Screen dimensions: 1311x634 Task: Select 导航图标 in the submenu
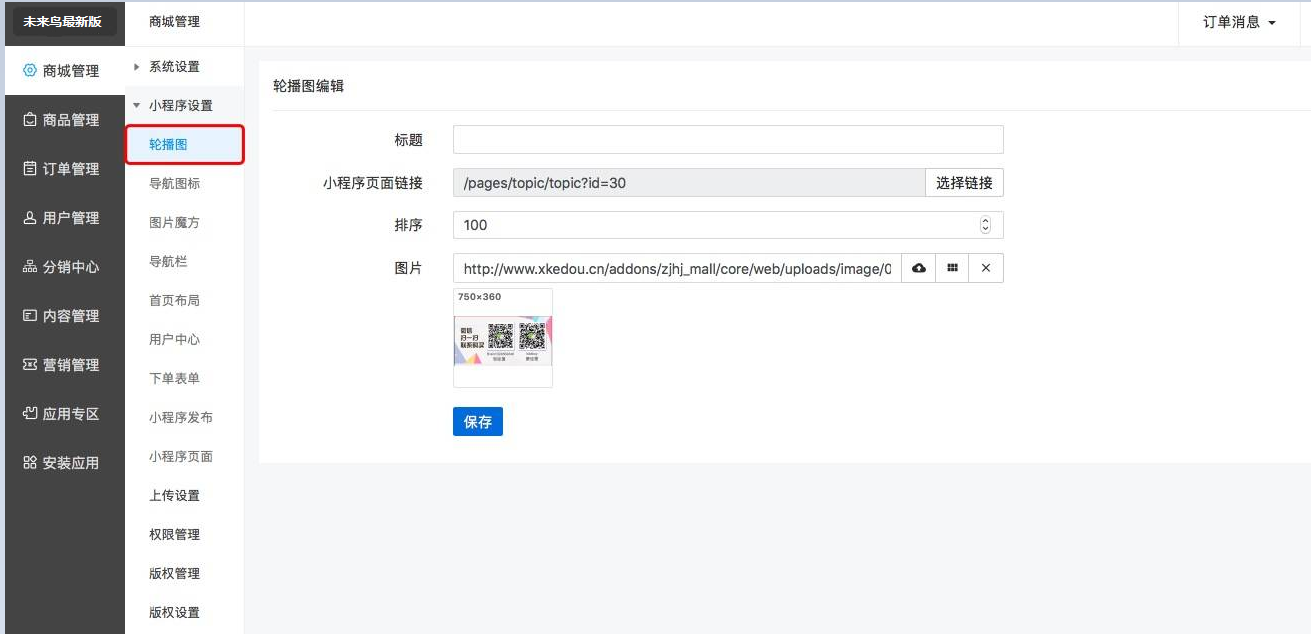175,184
